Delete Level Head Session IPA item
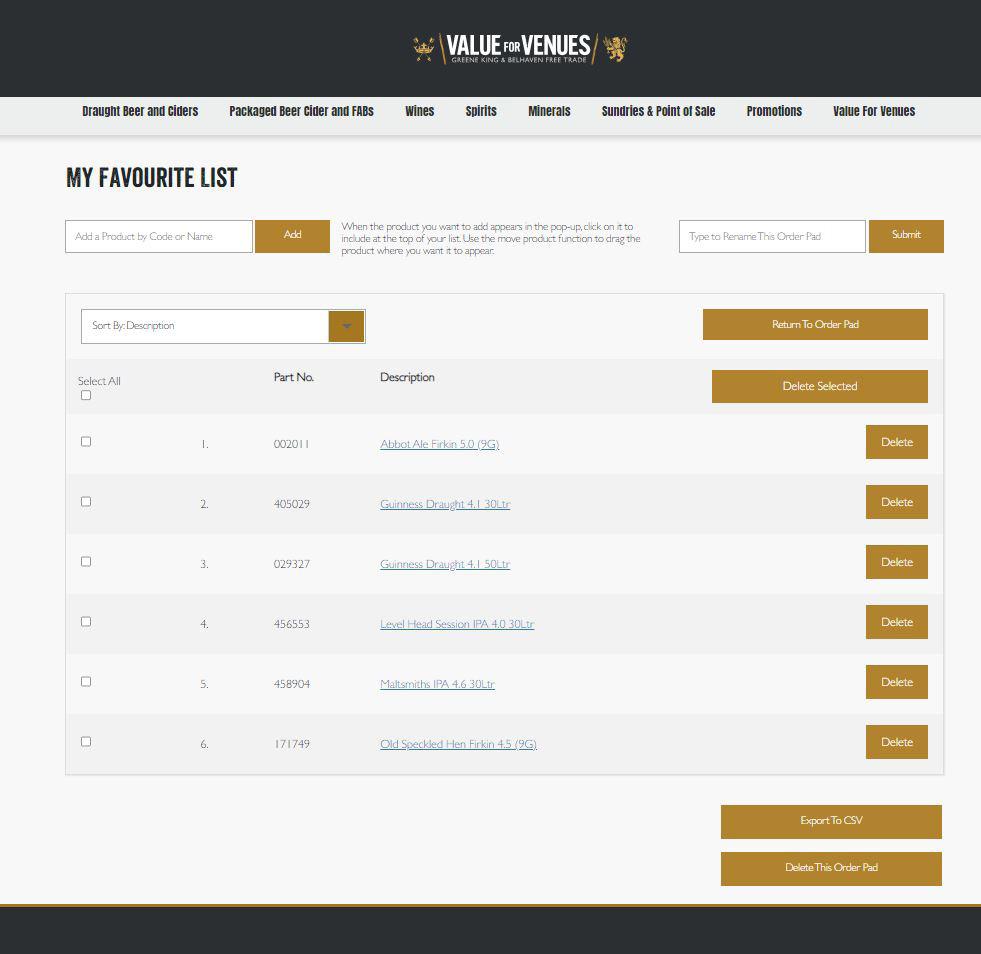 coord(897,622)
